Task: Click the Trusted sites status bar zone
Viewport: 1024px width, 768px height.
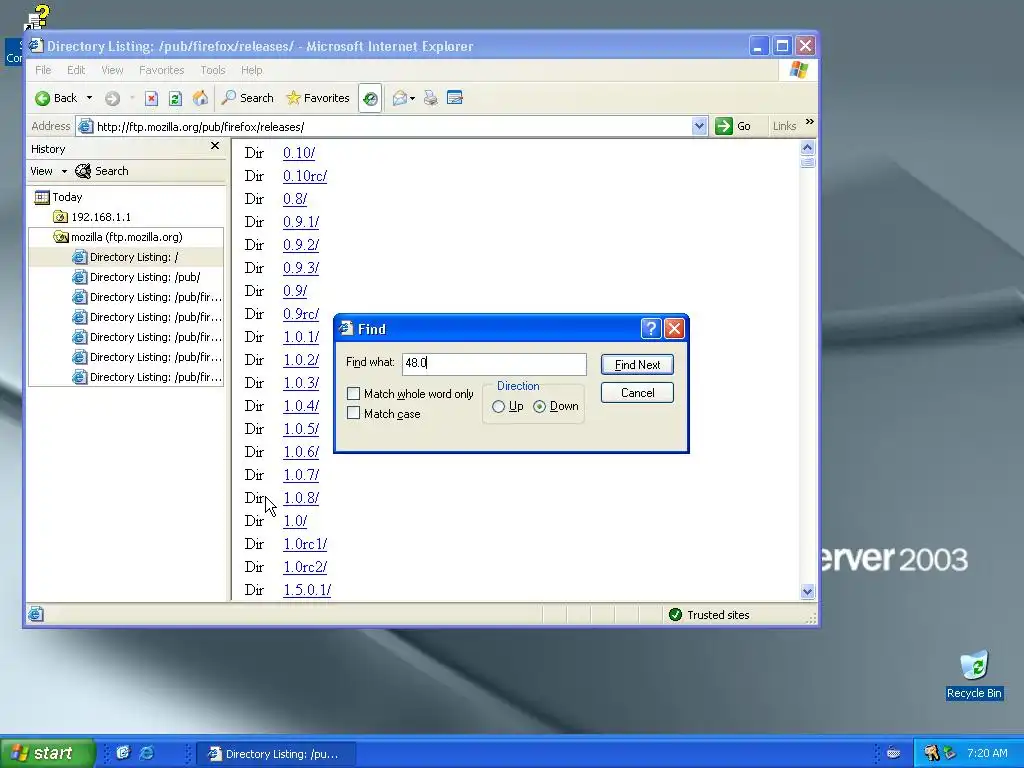Action: click(708, 615)
